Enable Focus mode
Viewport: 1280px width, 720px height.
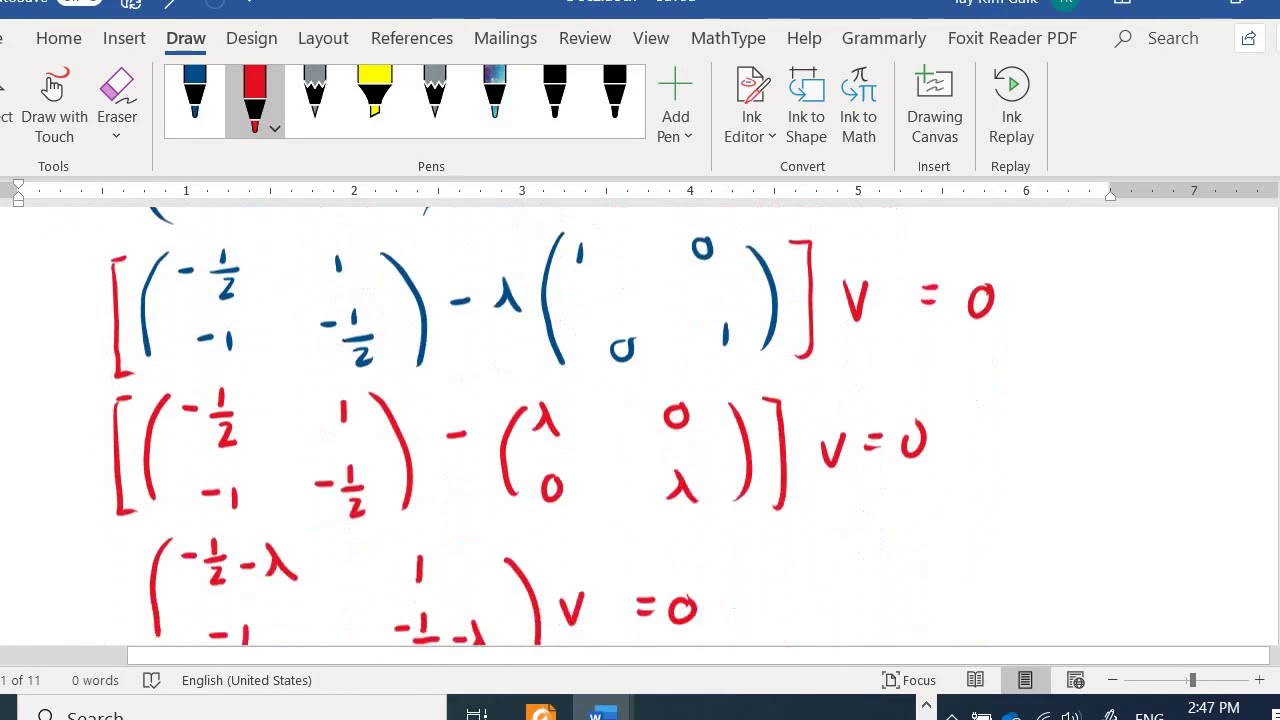(909, 680)
